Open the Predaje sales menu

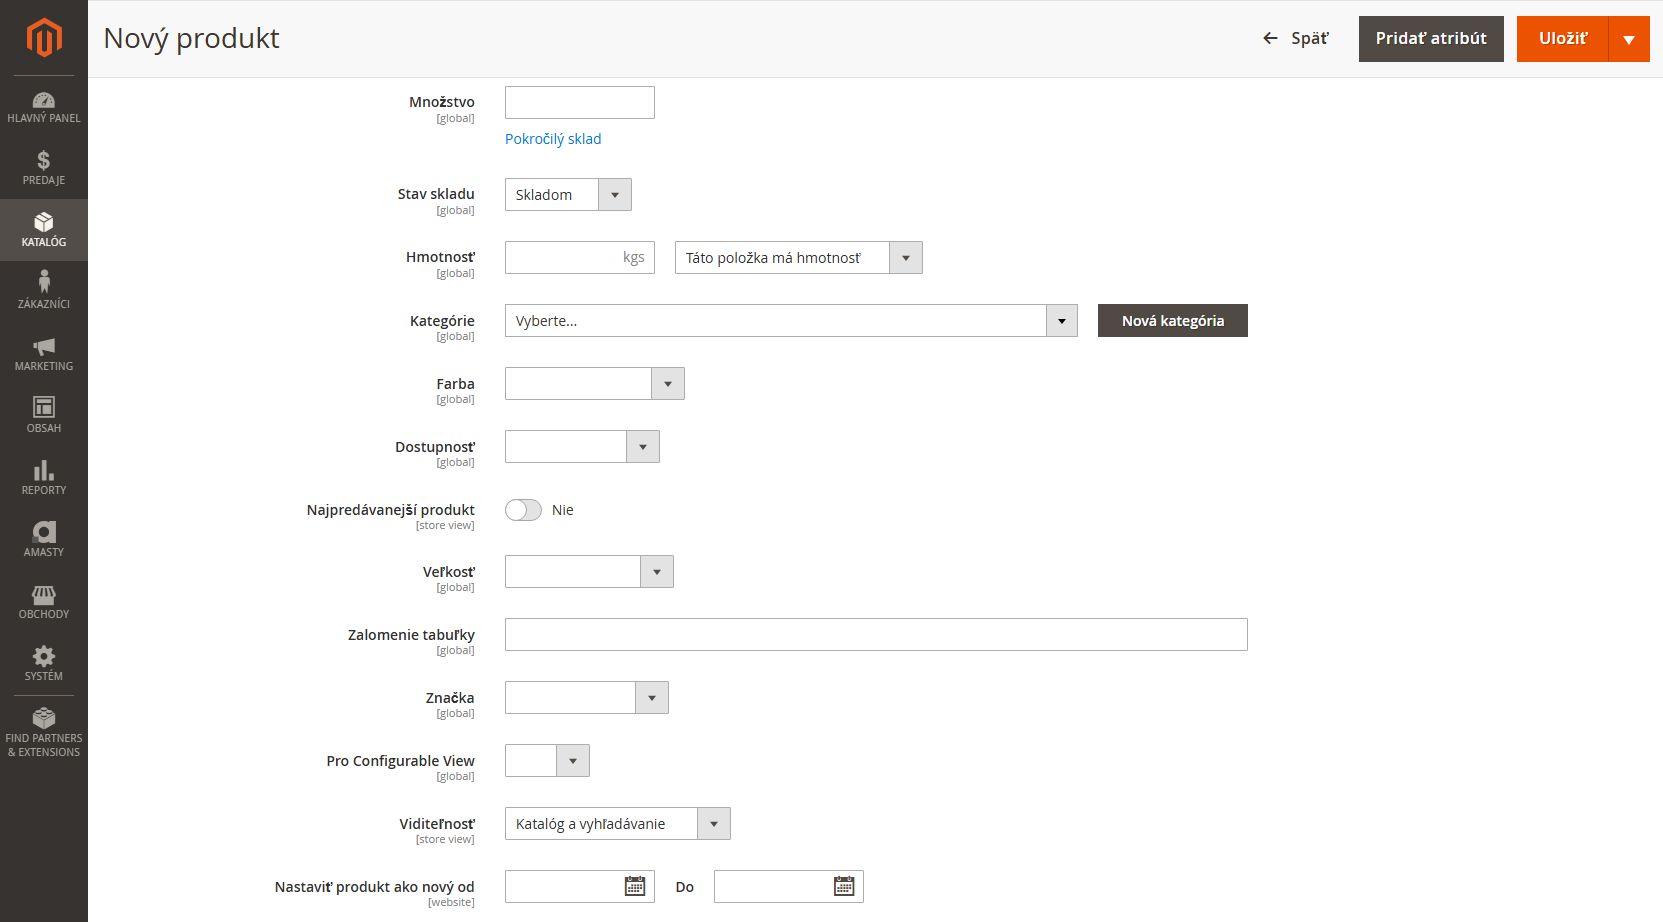pyautogui.click(x=44, y=168)
